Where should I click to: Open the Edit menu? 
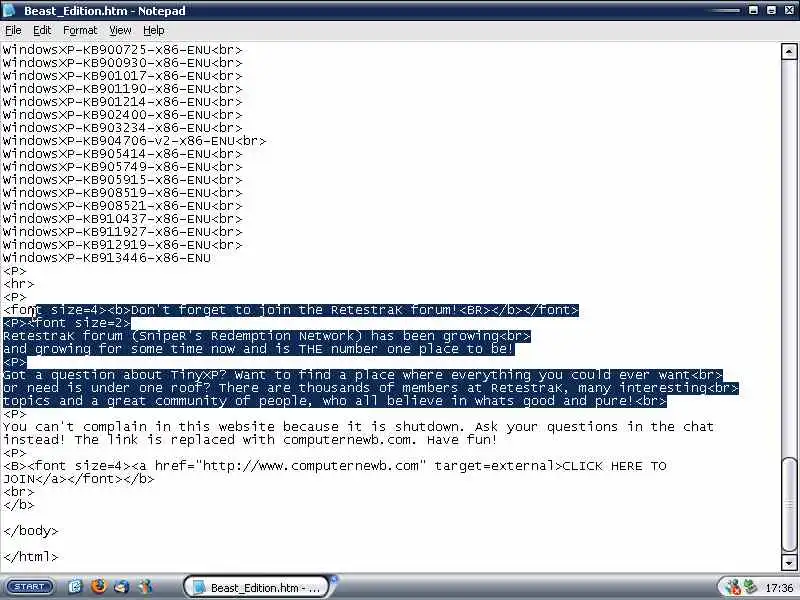[x=42, y=31]
